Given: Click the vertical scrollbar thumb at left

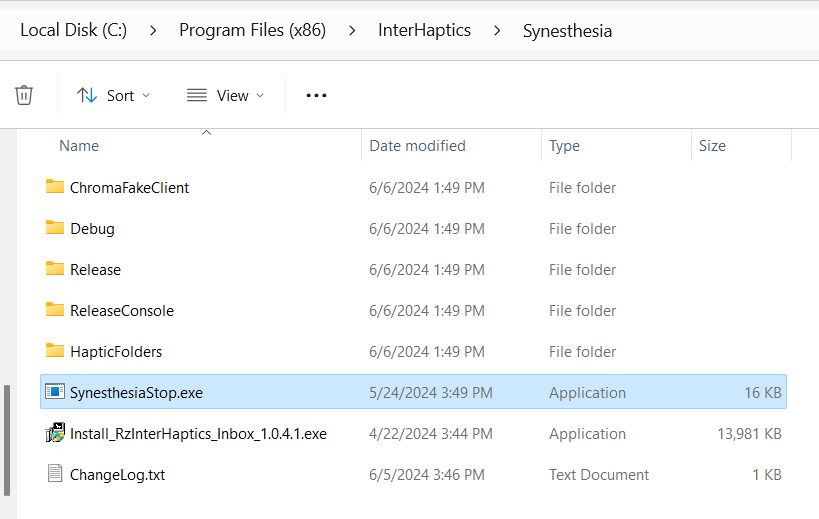Looking at the screenshot, I should (x=7, y=441).
